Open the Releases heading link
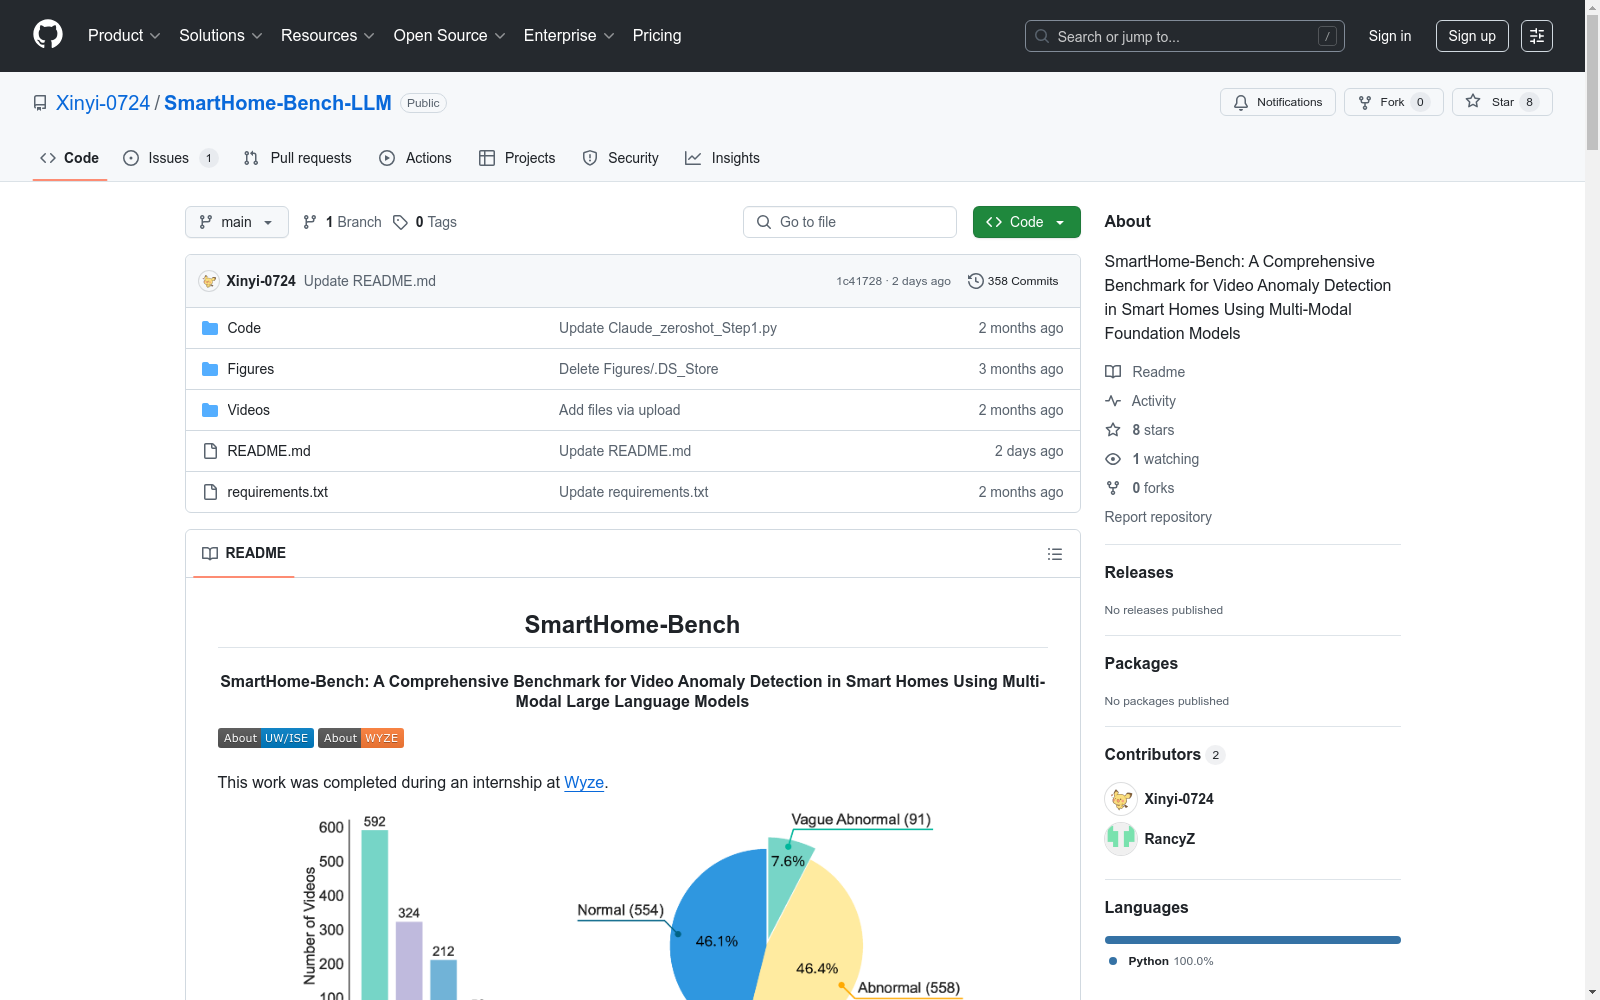The width and height of the screenshot is (1600, 1000). [1139, 572]
